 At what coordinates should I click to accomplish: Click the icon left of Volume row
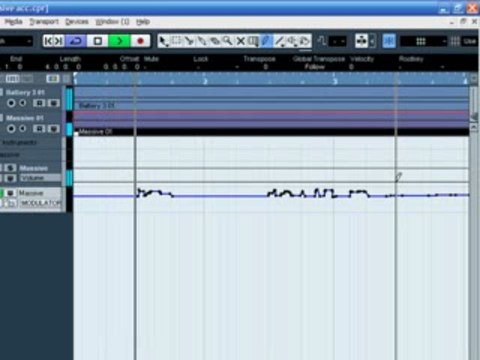point(10,178)
